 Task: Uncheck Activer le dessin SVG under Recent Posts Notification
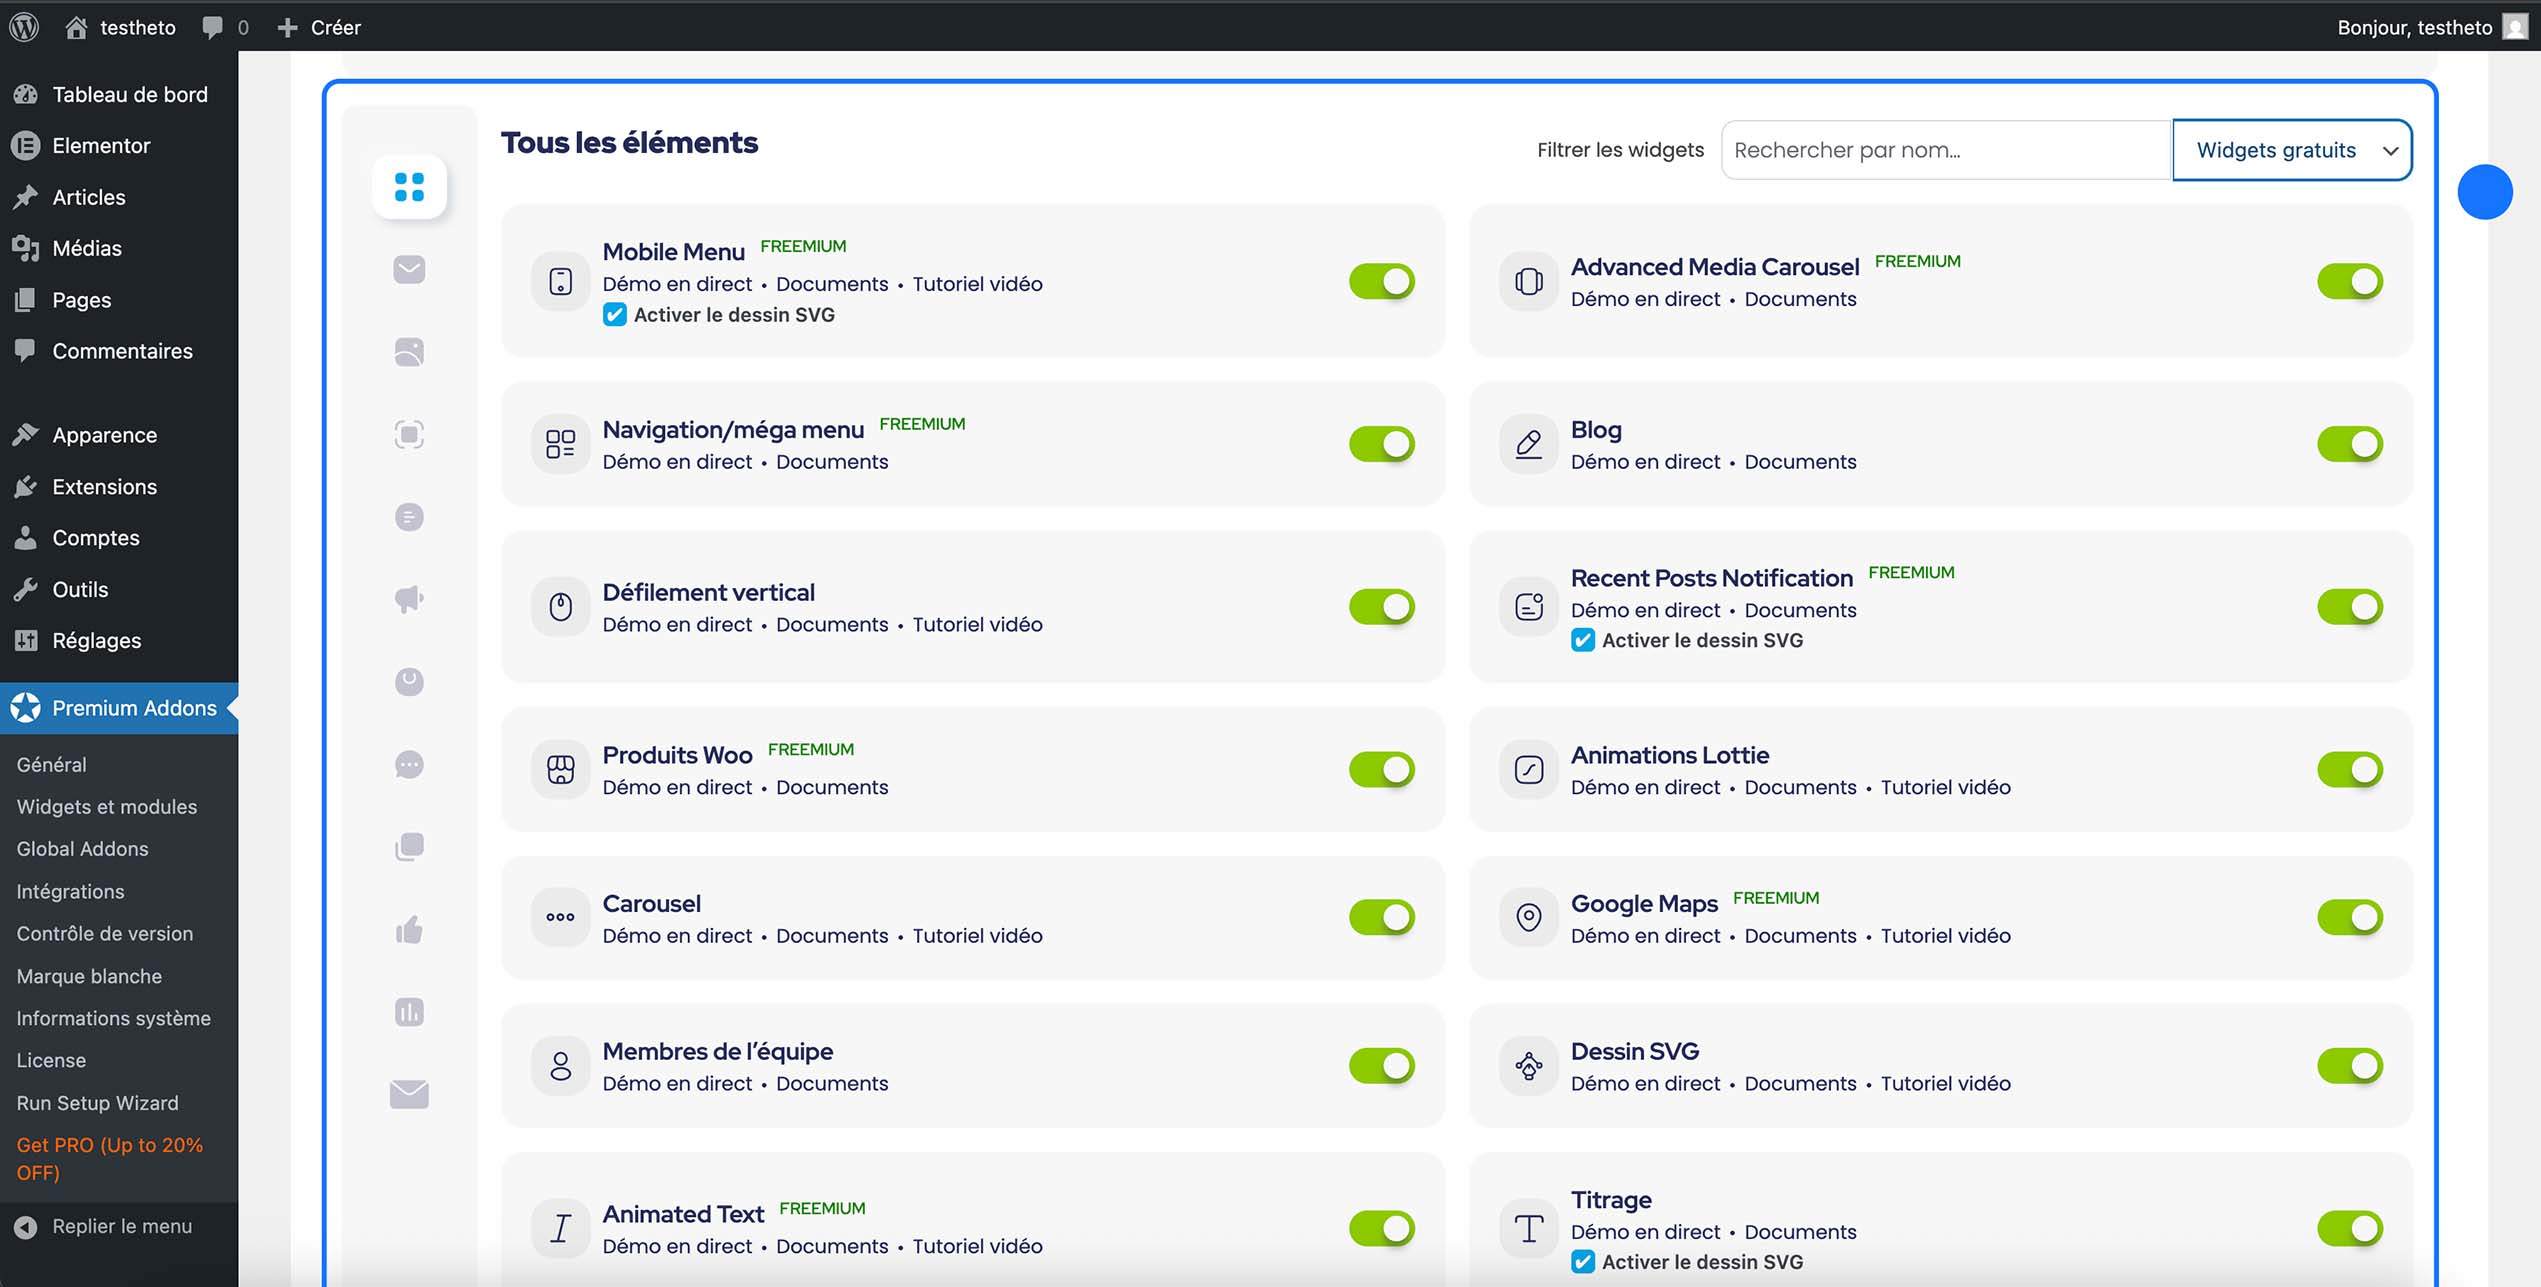1583,640
